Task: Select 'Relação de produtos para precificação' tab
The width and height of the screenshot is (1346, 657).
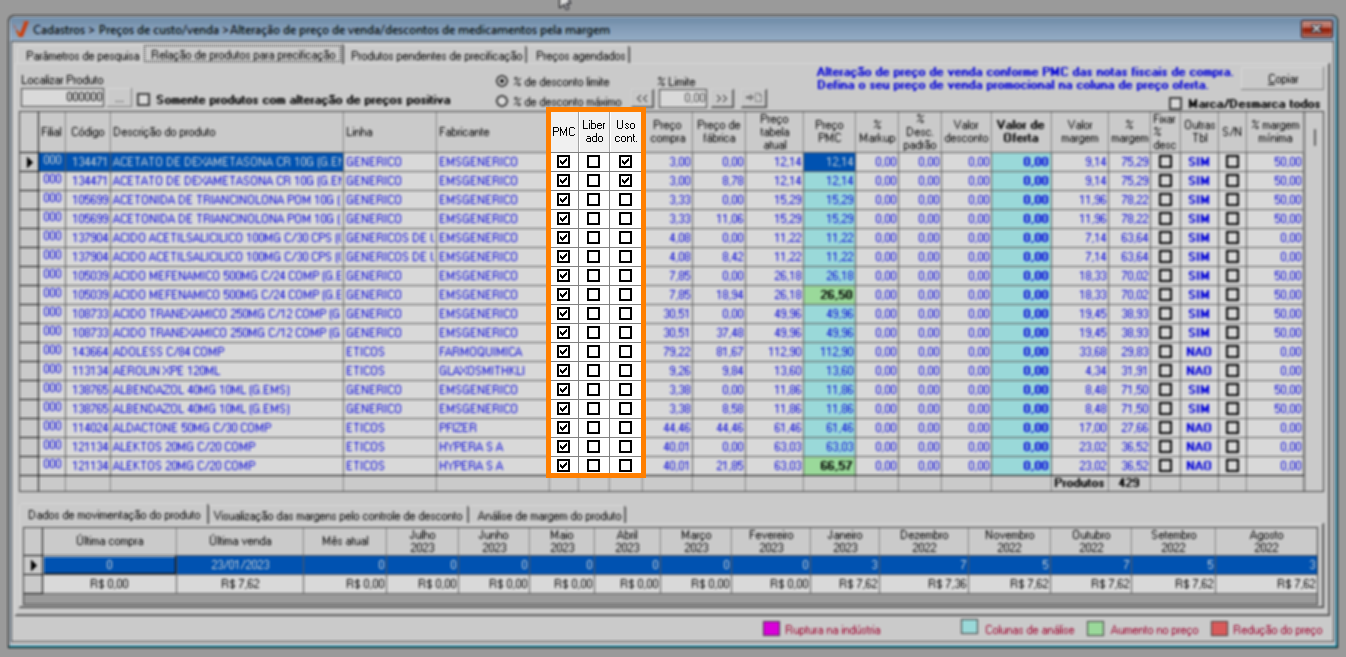Action: click(x=243, y=55)
